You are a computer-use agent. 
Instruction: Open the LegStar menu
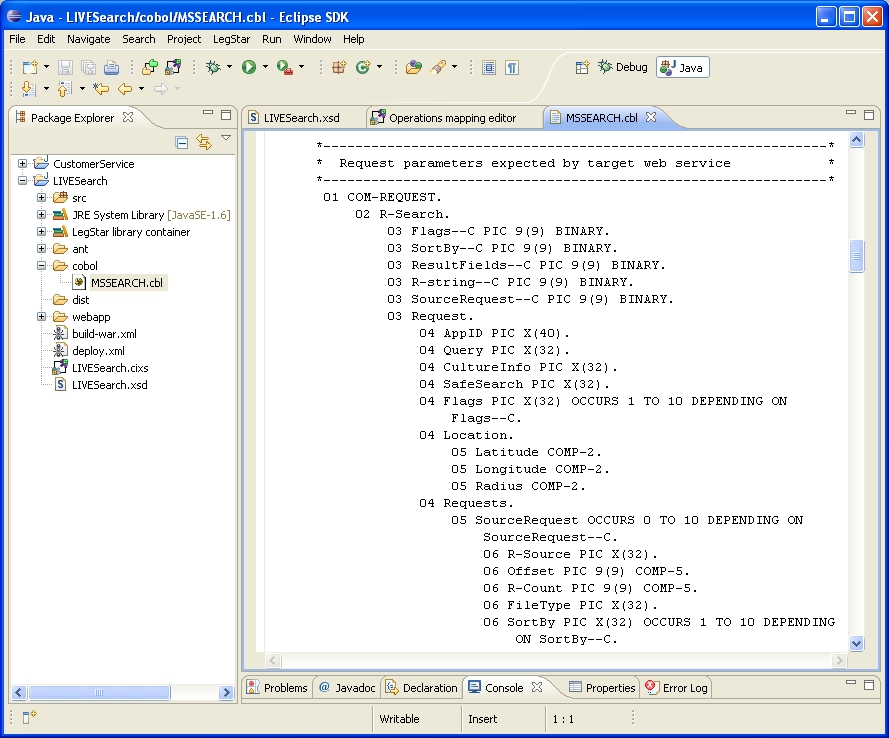click(x=231, y=39)
